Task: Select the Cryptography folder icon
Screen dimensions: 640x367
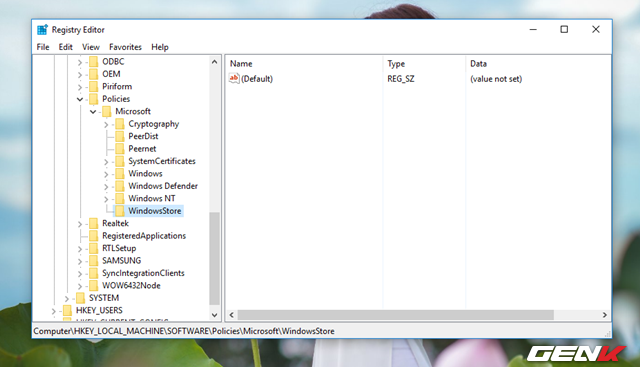Action: click(120, 124)
